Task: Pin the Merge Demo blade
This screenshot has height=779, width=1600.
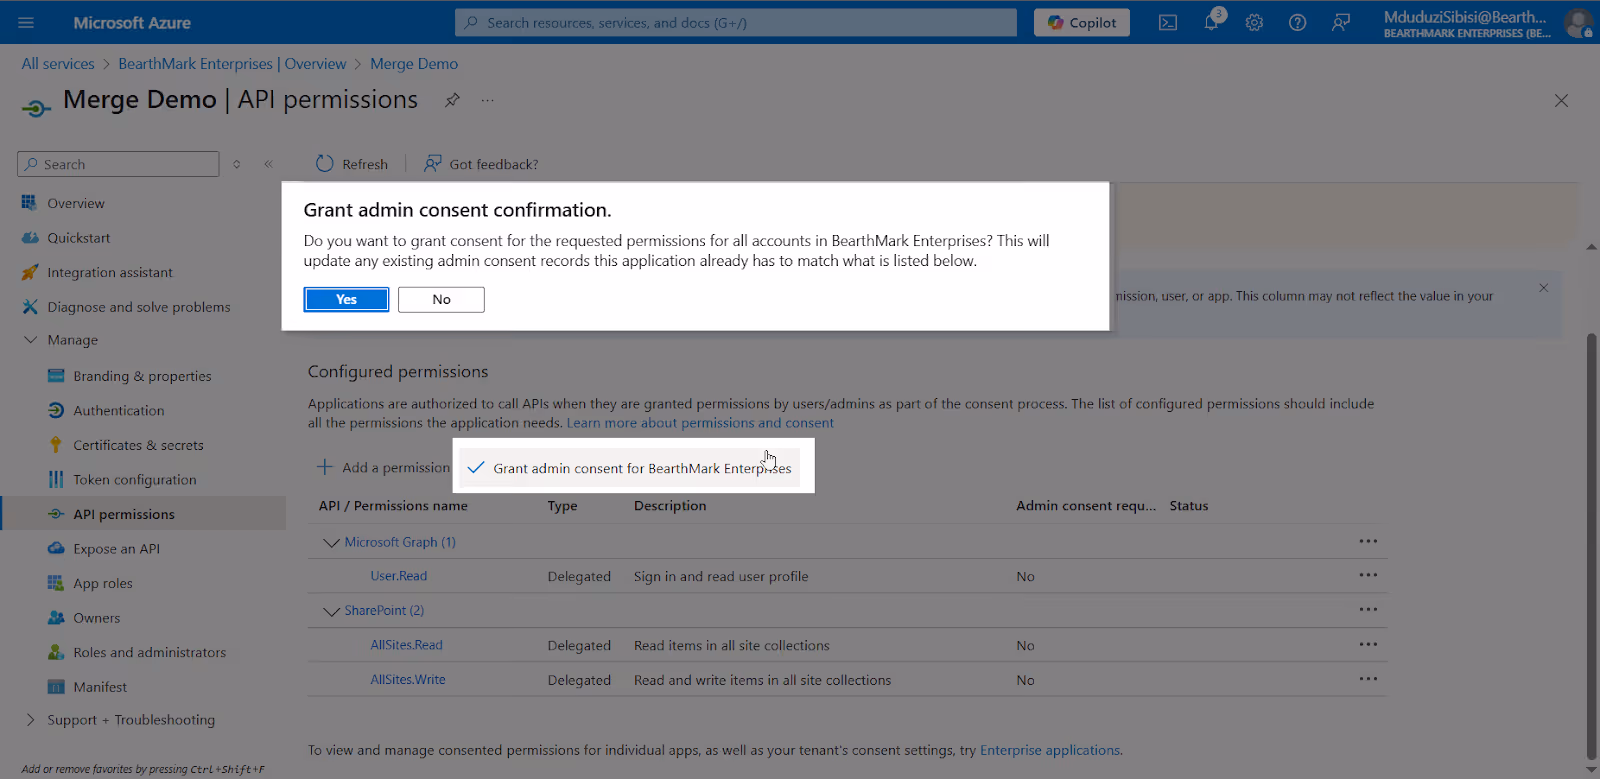Action: (452, 100)
